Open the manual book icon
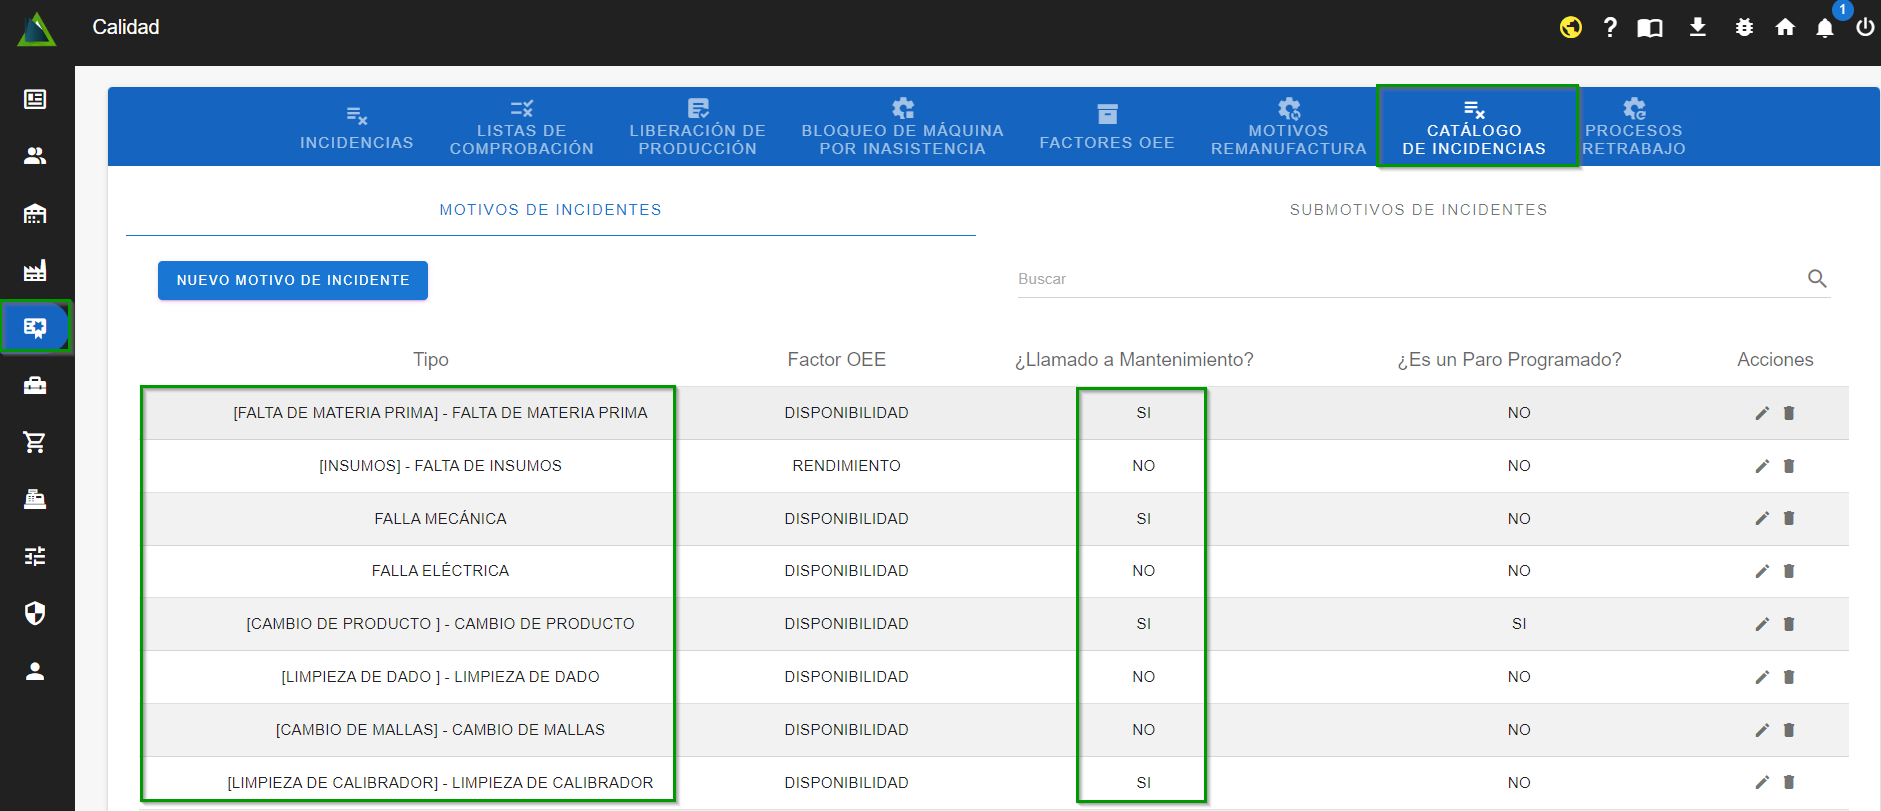 [1650, 28]
